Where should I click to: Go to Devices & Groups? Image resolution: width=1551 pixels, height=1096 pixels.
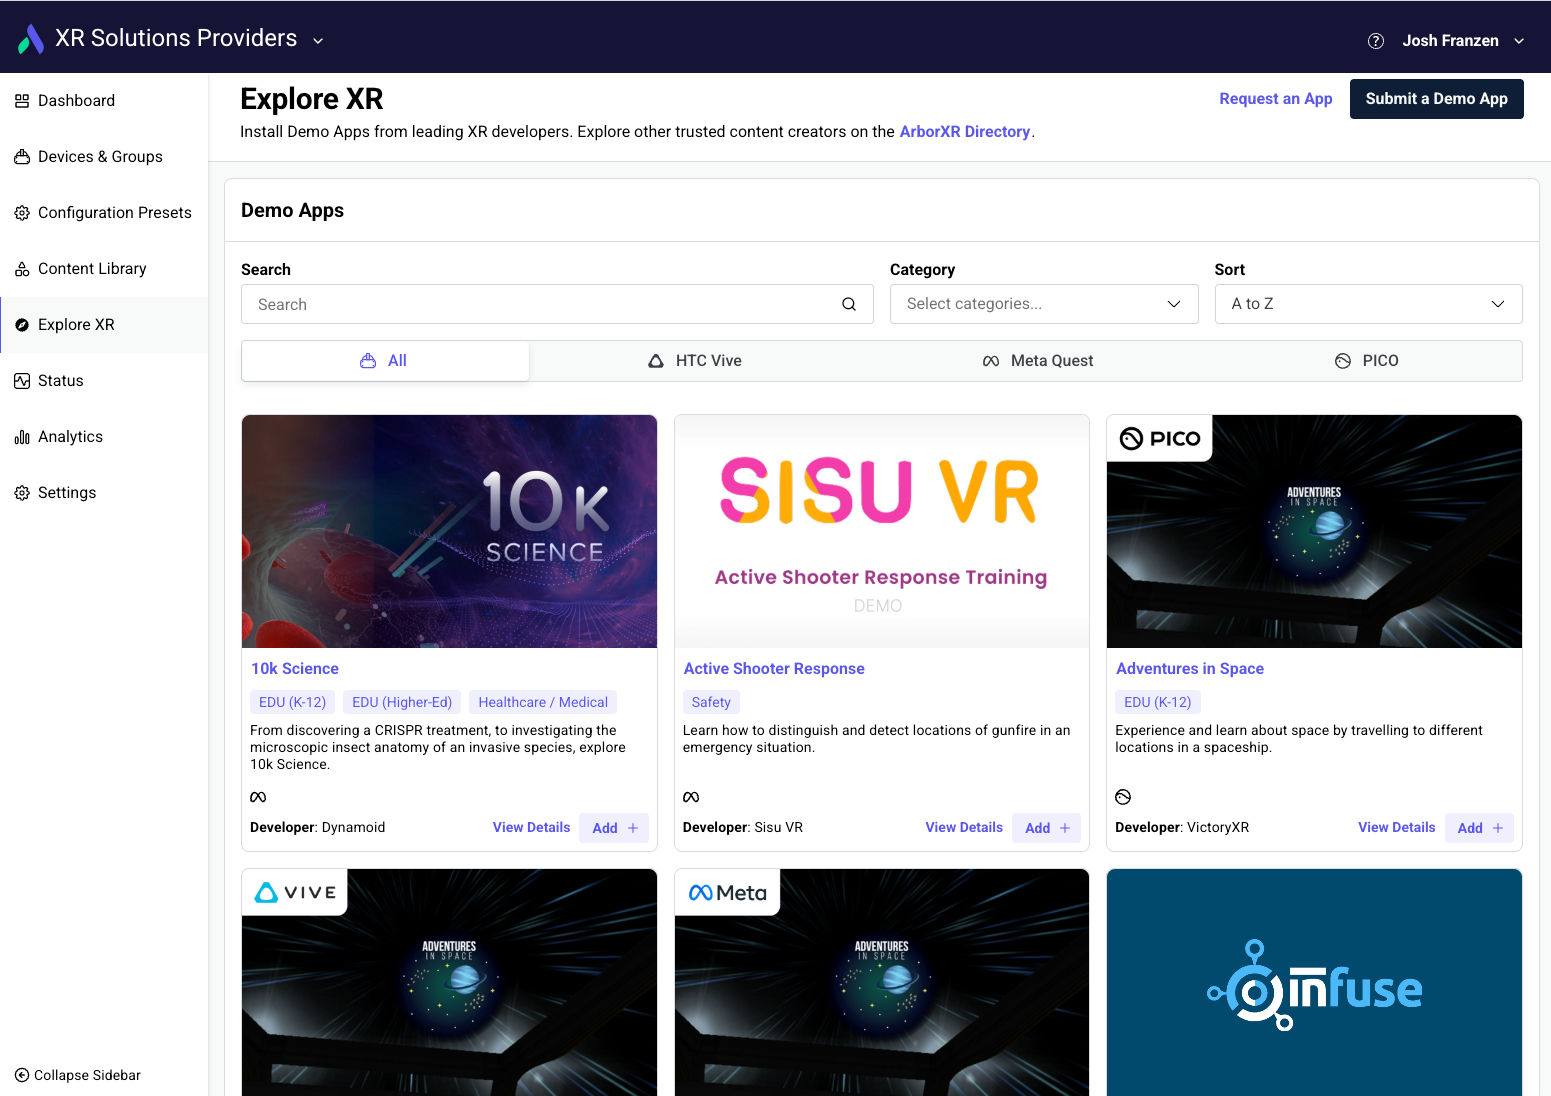click(x=104, y=157)
